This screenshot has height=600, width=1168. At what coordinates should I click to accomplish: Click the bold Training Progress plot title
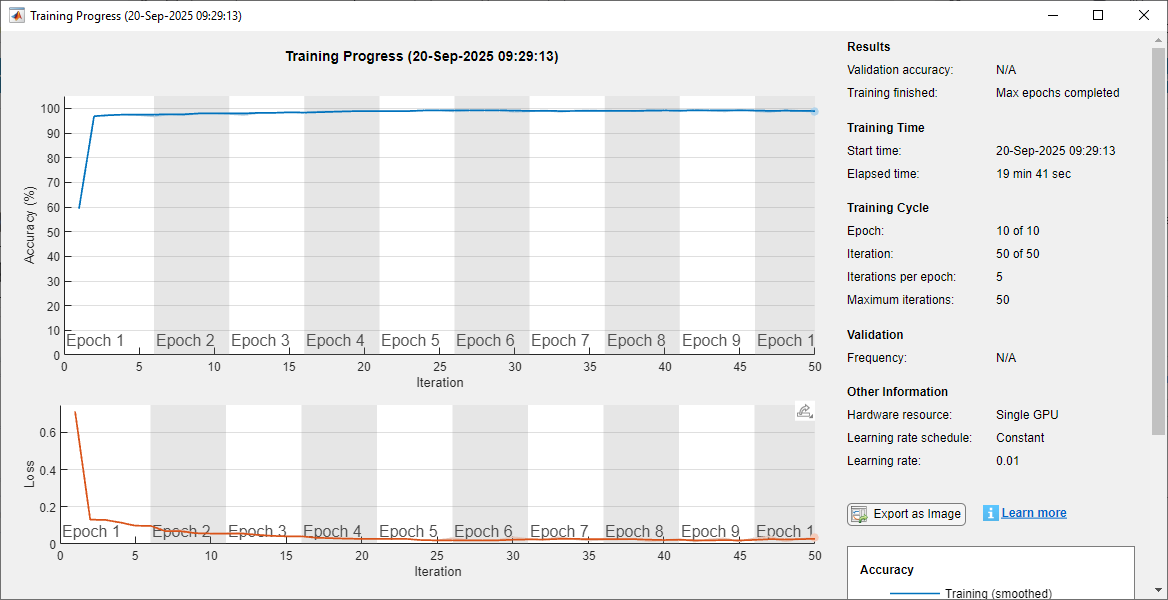pyautogui.click(x=422, y=57)
